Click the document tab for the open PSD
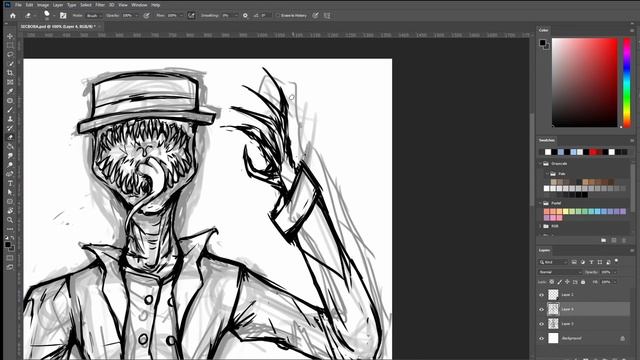Screen dimensions: 640x360 (58, 27)
